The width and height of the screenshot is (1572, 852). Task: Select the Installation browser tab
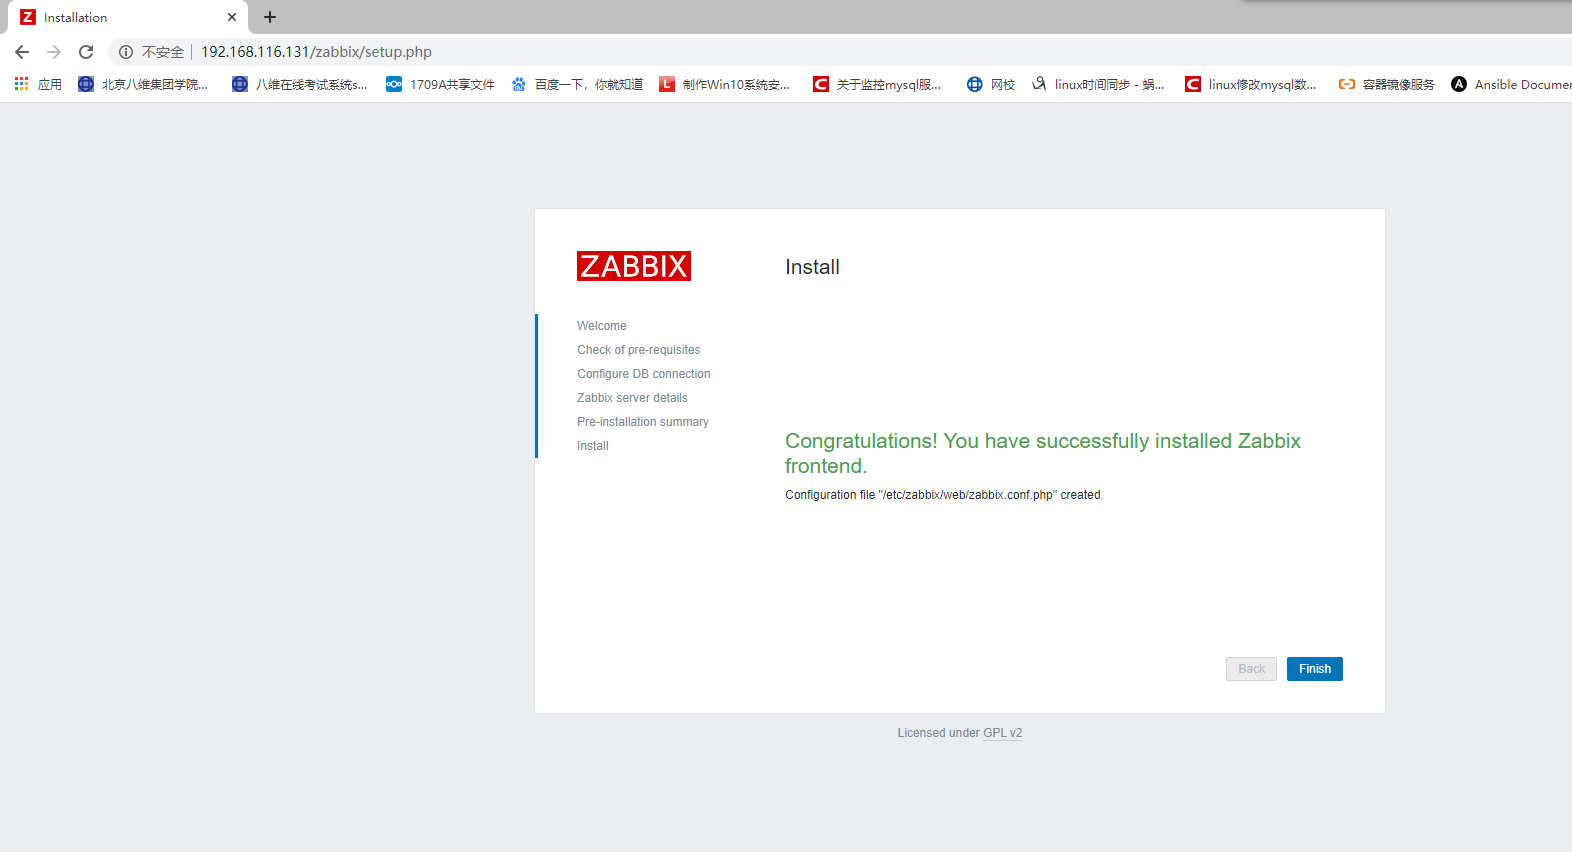pyautogui.click(x=128, y=17)
